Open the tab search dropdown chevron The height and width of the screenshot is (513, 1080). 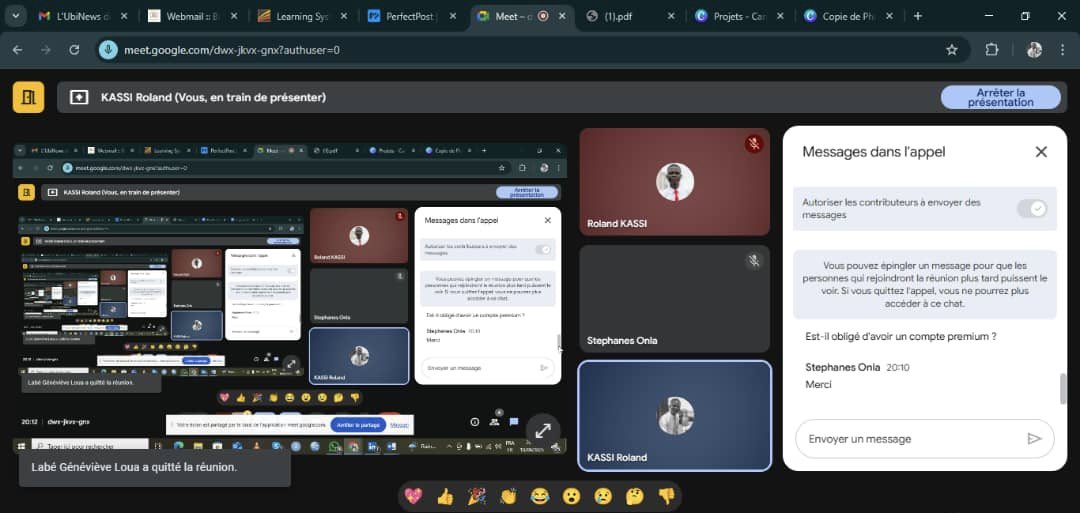point(15,16)
